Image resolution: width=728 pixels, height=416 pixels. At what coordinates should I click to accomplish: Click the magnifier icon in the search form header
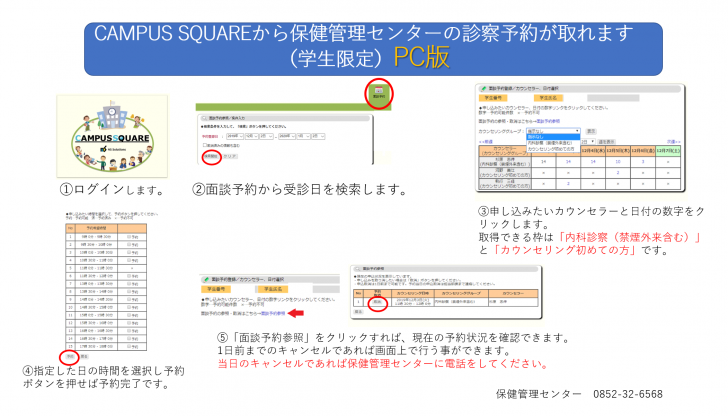click(204, 118)
